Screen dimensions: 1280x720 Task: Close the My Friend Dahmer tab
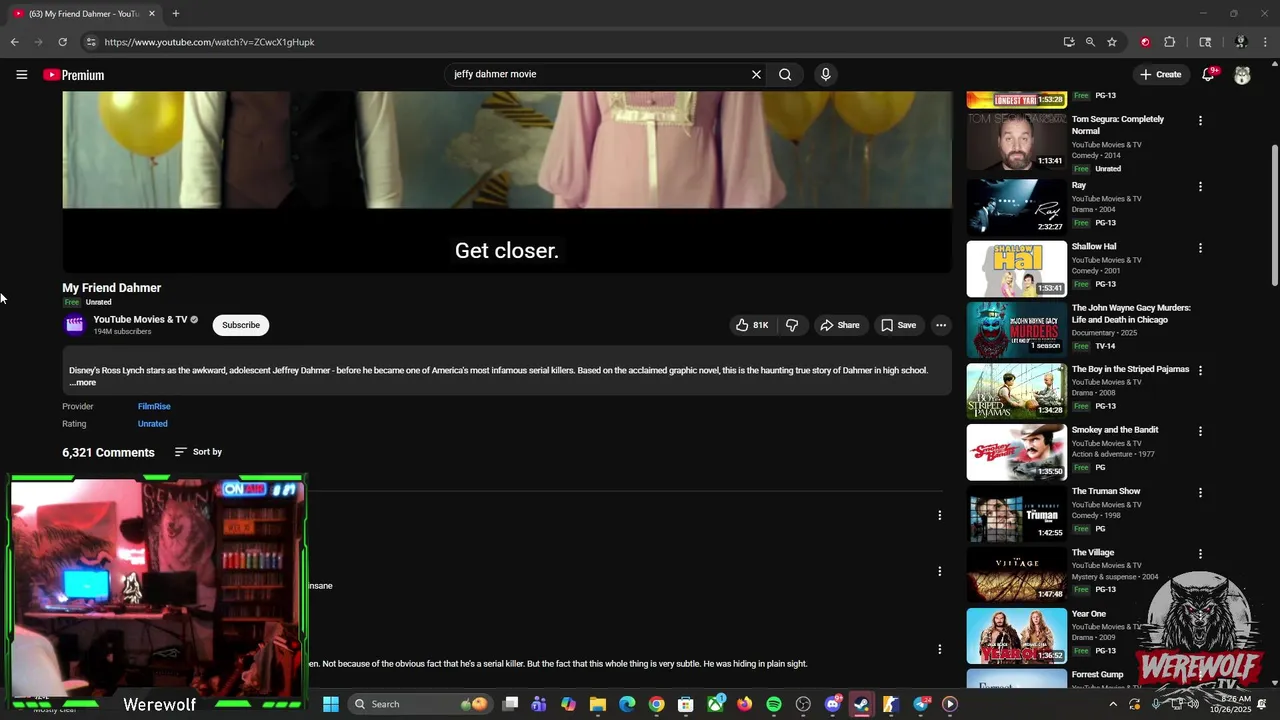coord(152,14)
